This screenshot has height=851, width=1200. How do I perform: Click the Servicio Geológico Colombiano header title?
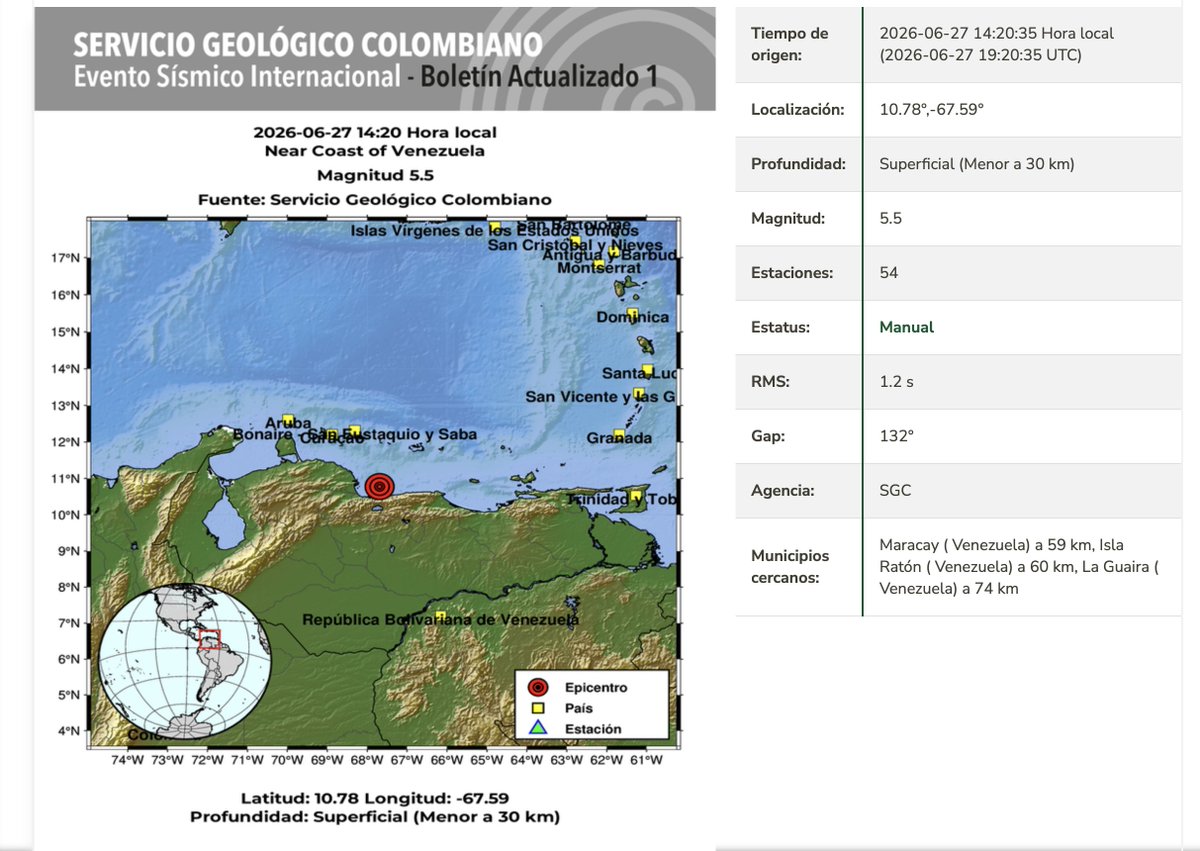308,44
